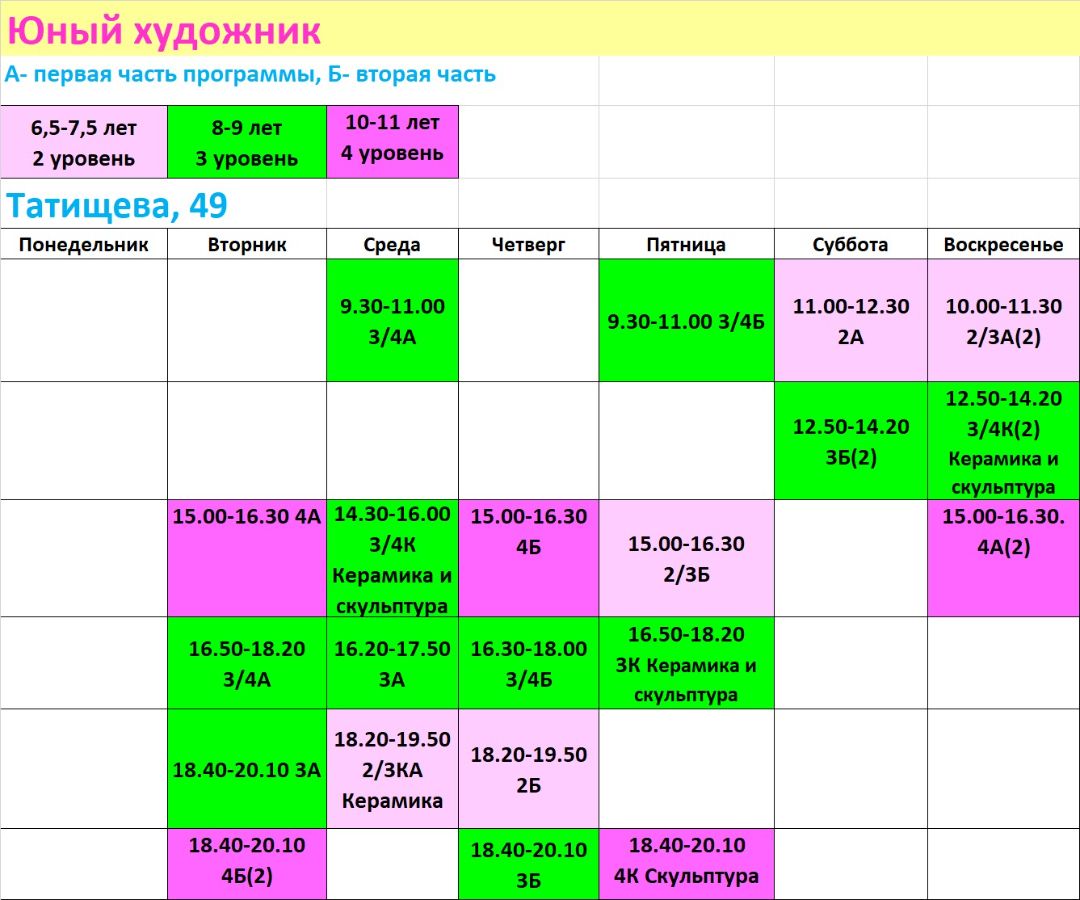Click the Юный художник title
This screenshot has width=1080, height=900.
tap(164, 31)
